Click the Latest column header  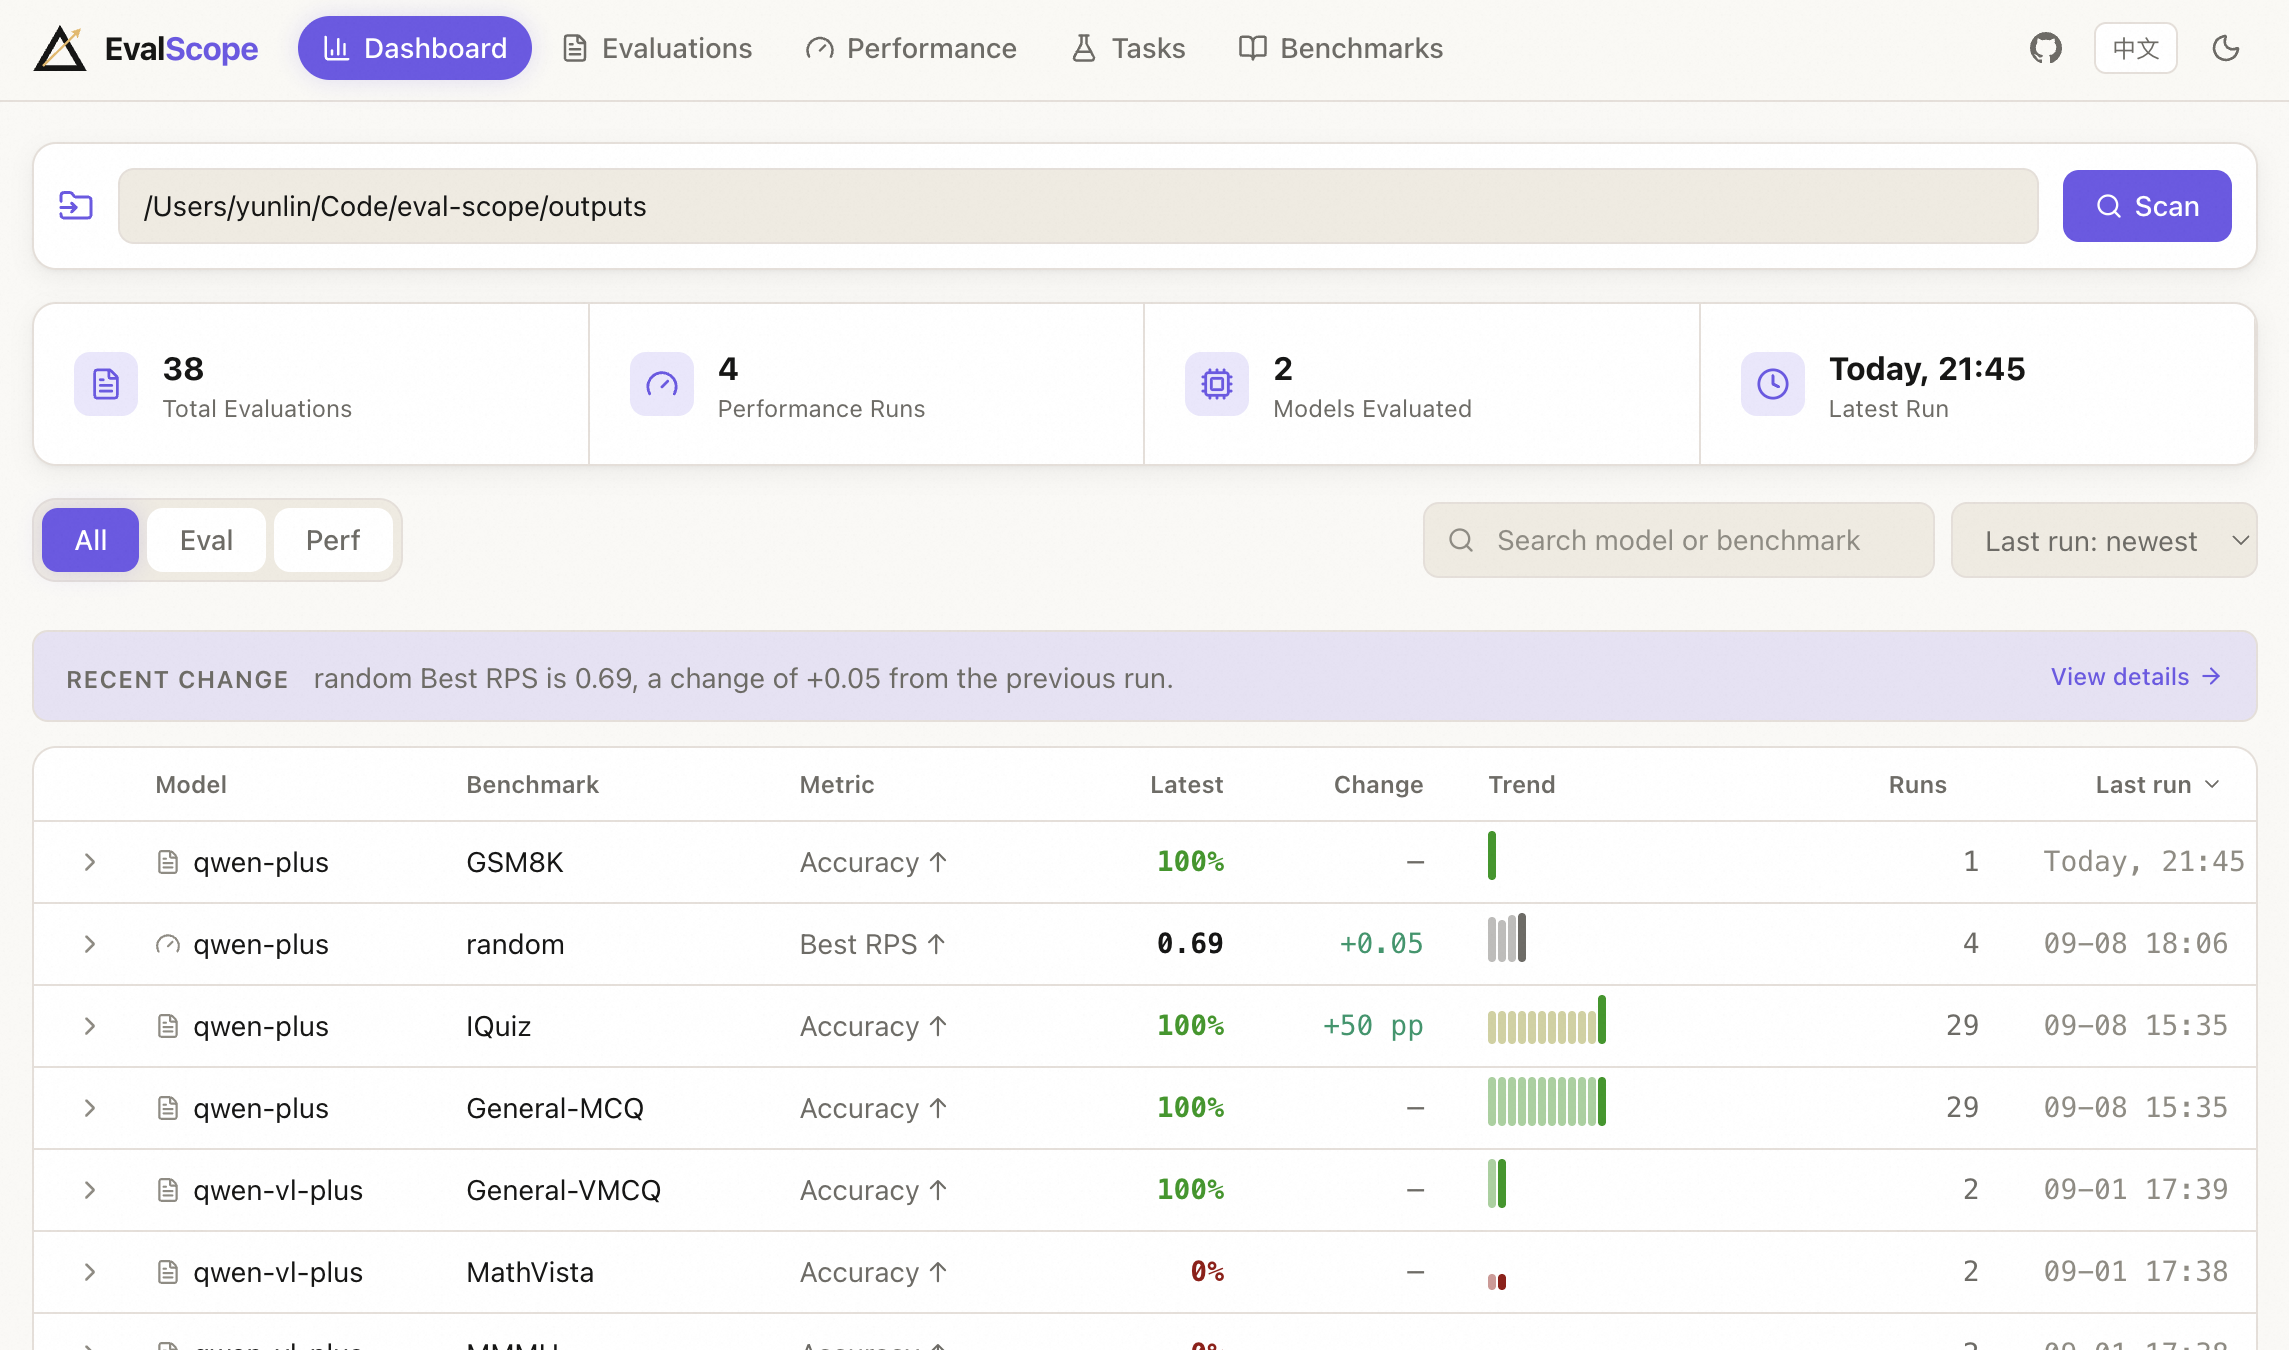point(1186,785)
